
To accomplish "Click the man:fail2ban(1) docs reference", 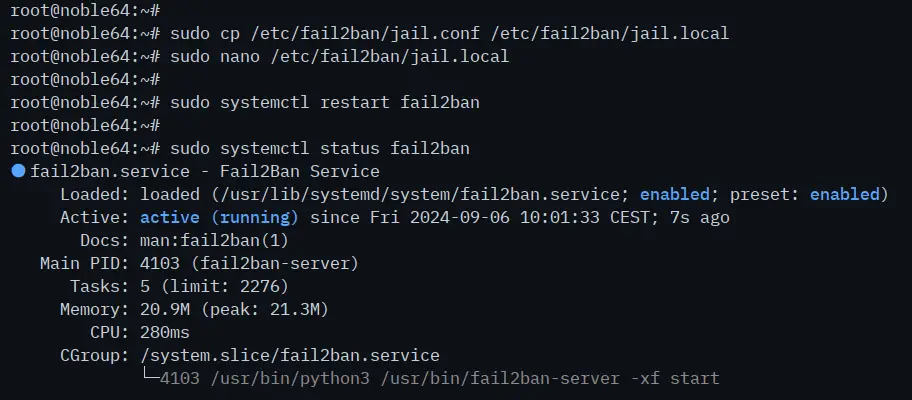I will click(214, 240).
